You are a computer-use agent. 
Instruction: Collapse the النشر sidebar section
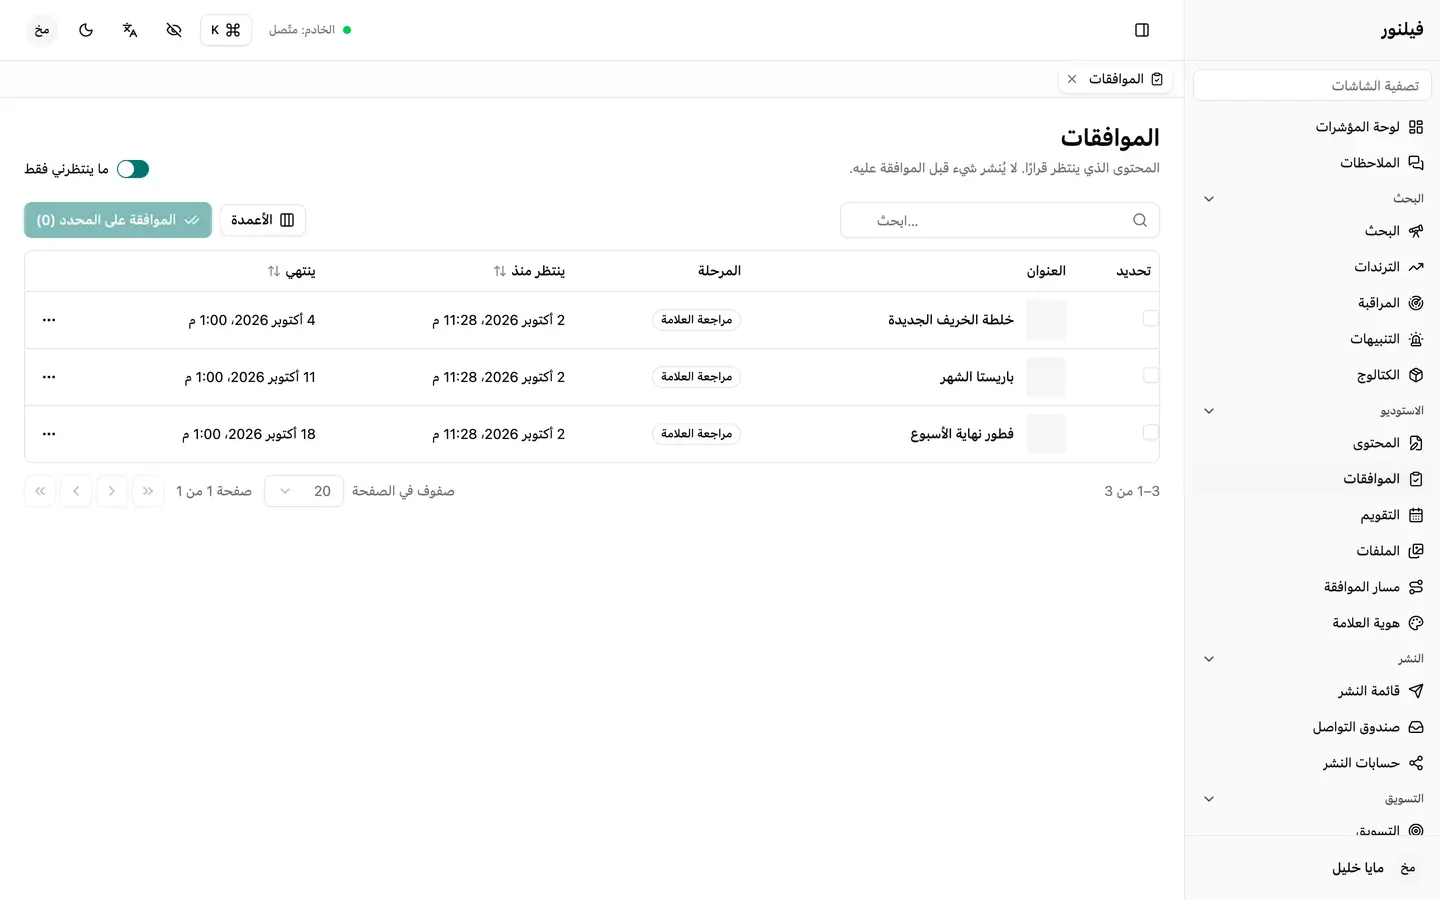(x=1209, y=659)
